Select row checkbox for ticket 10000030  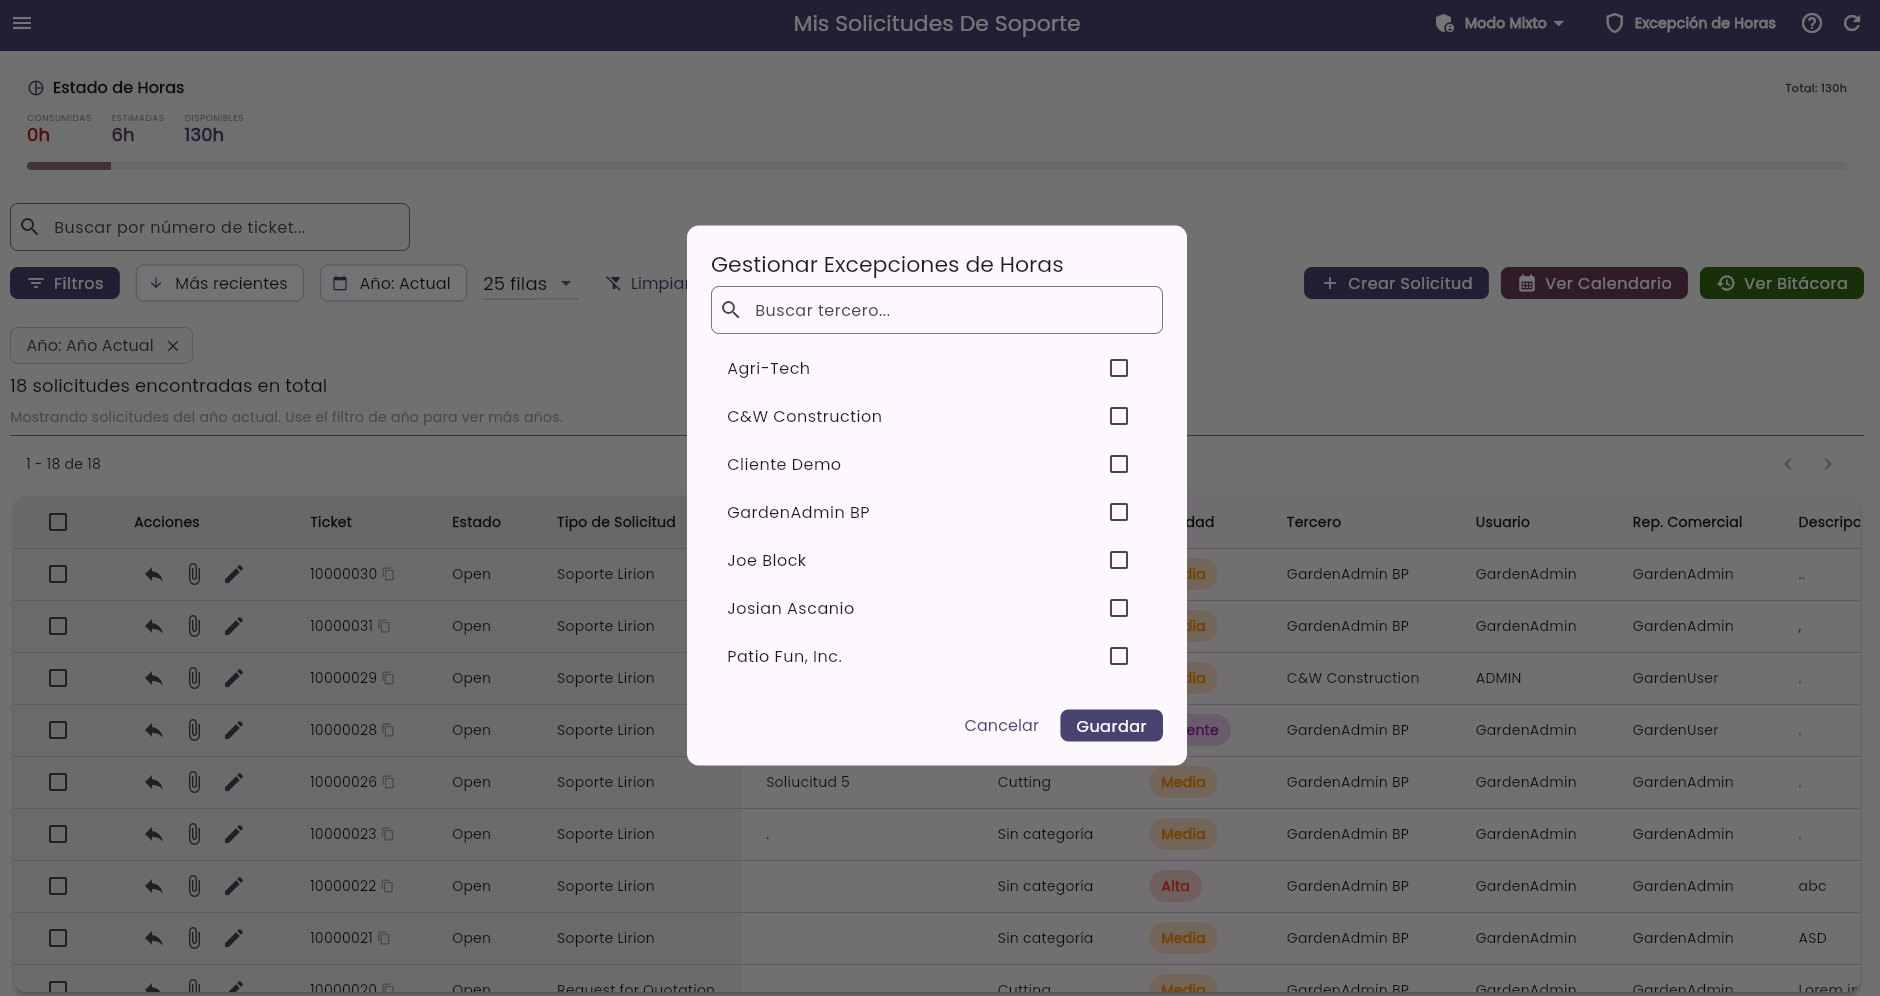(x=58, y=574)
